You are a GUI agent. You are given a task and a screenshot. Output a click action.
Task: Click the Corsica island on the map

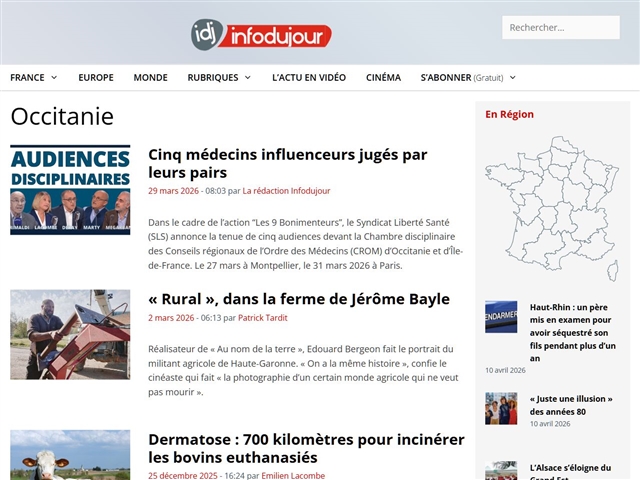pyautogui.click(x=613, y=271)
